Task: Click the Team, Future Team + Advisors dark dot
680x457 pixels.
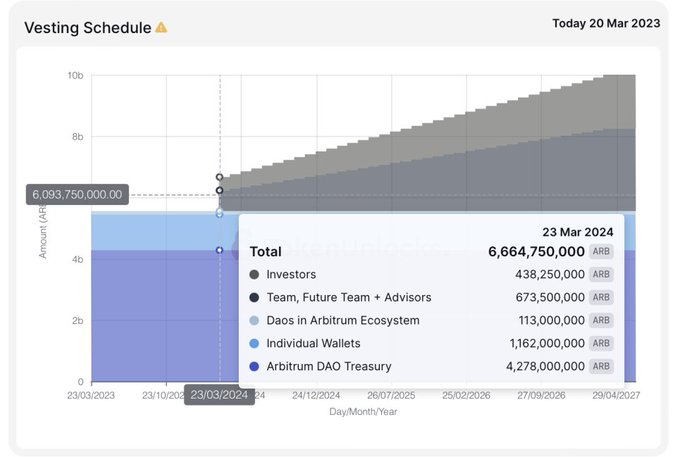Action: [x=255, y=297]
